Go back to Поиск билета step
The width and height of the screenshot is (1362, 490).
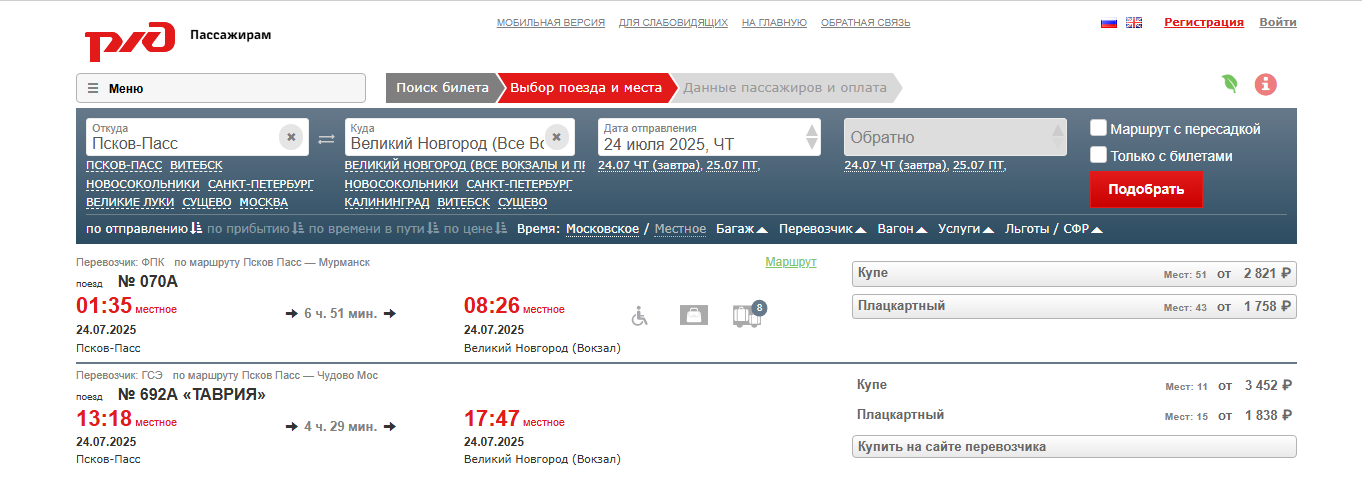pyautogui.click(x=442, y=88)
